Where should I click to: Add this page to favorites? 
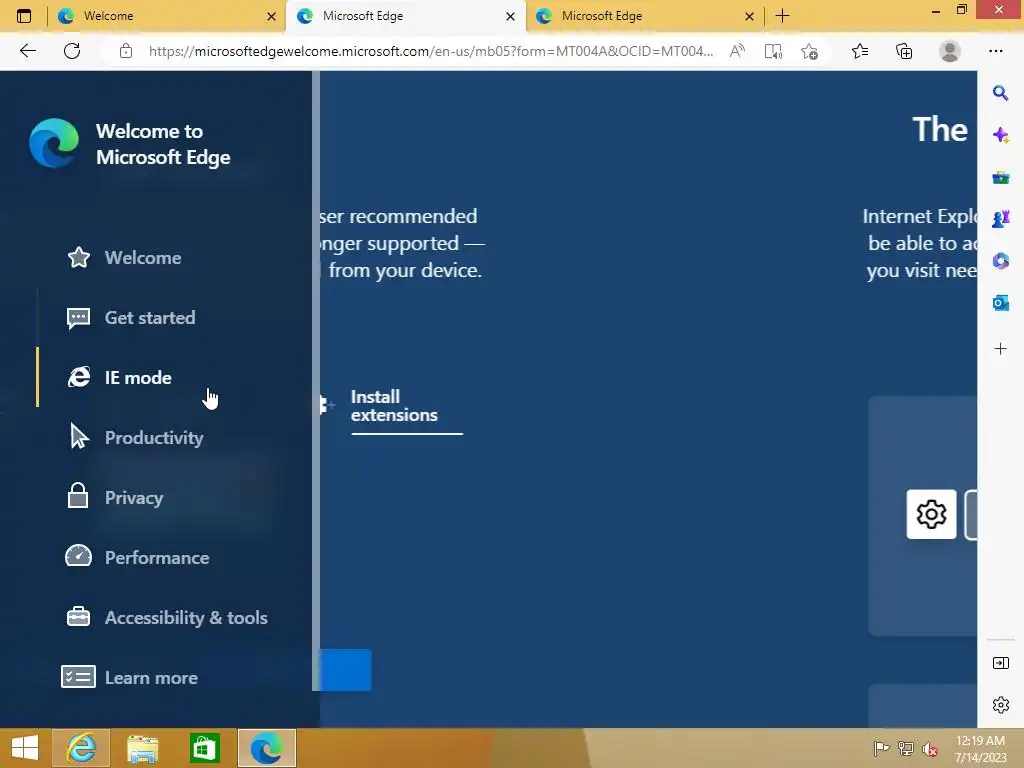coord(810,51)
